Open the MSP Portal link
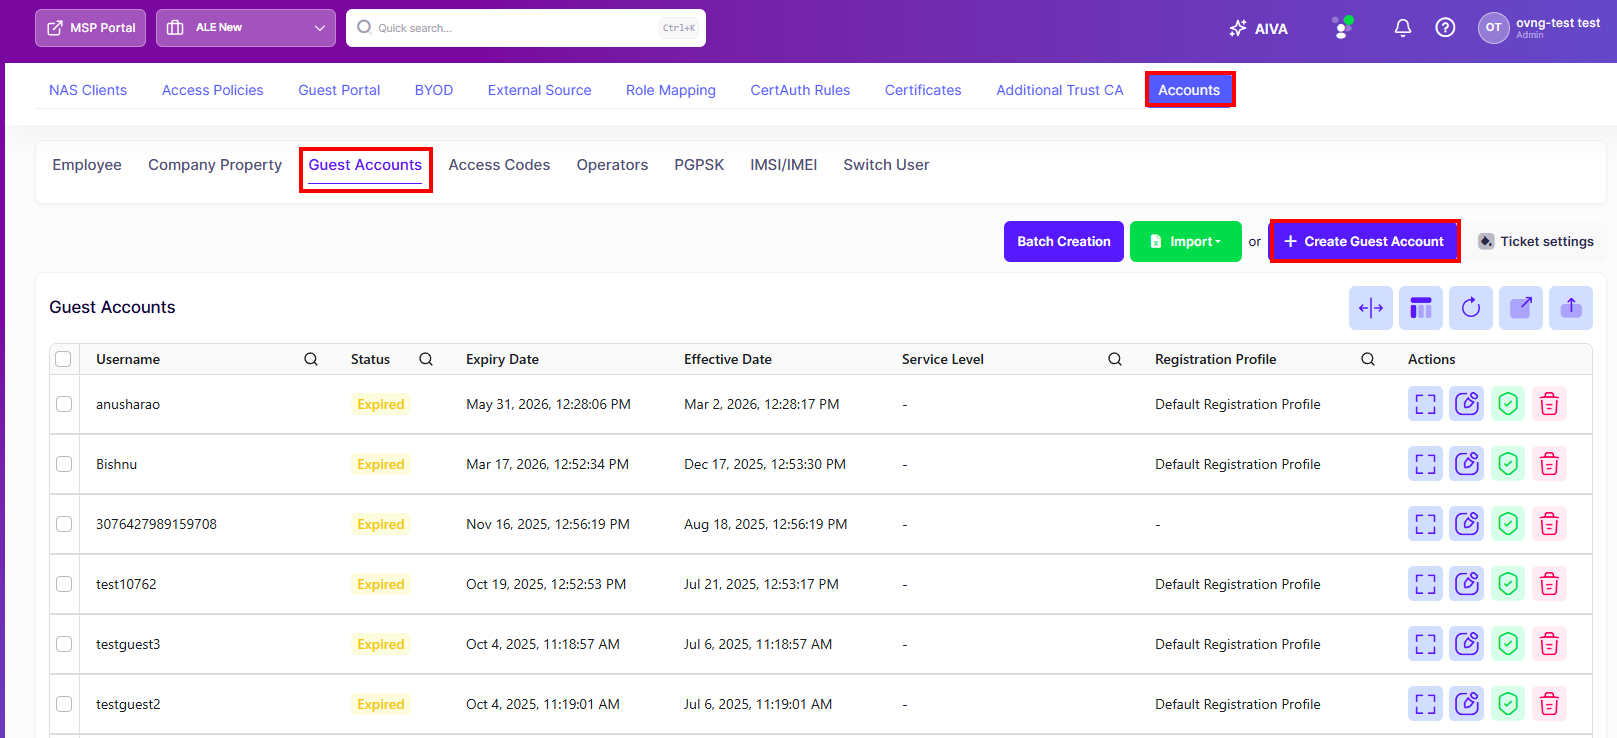The width and height of the screenshot is (1617, 738). click(x=91, y=28)
